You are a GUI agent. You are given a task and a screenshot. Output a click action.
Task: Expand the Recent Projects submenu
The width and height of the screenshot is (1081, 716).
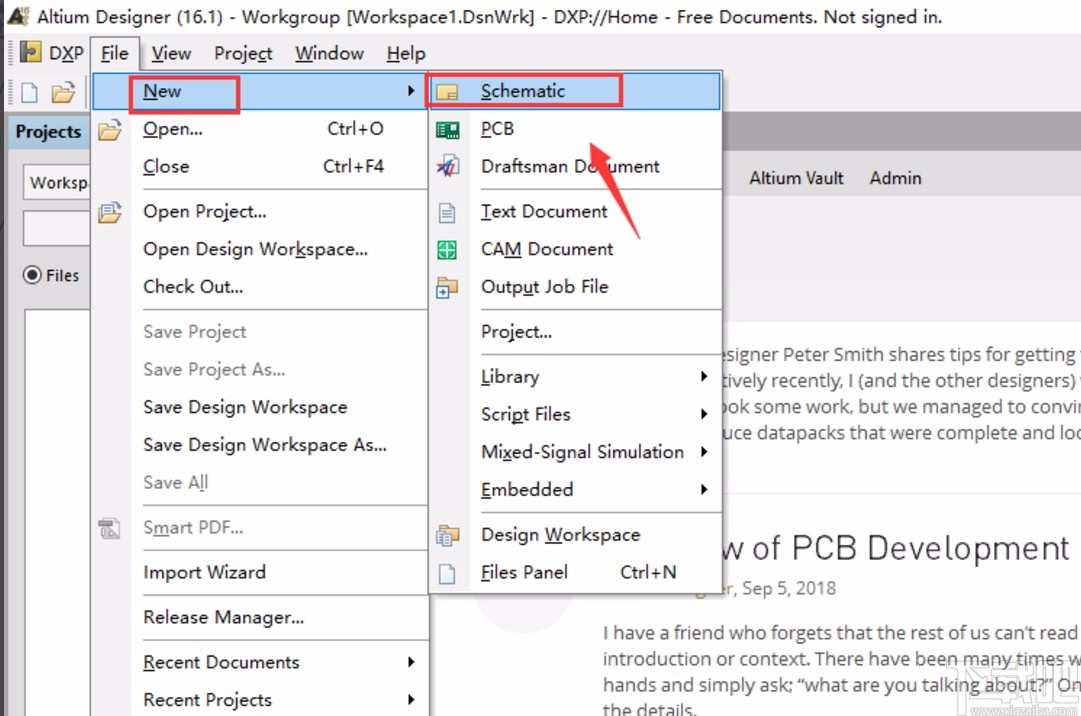411,699
